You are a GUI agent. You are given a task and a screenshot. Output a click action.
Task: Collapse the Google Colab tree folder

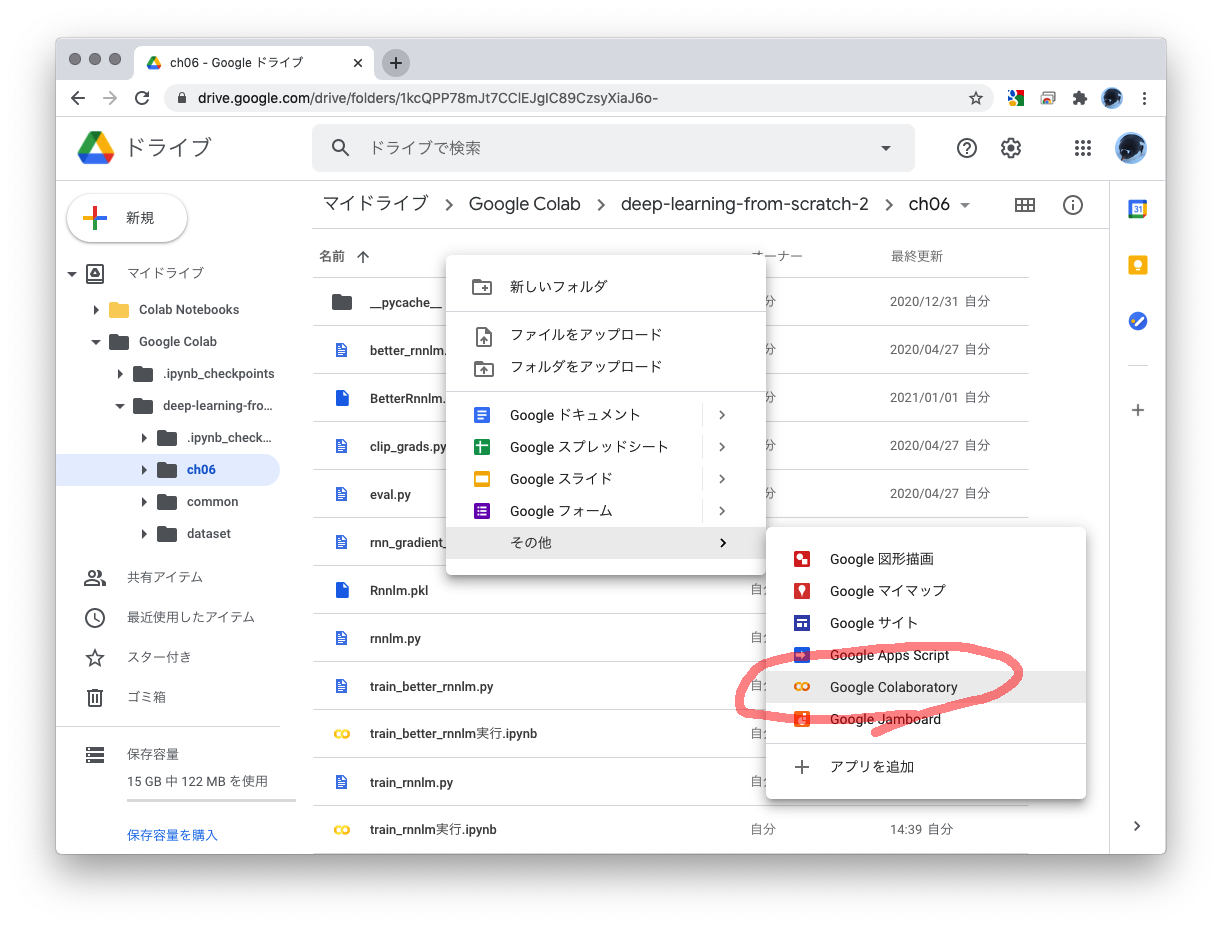click(x=96, y=342)
